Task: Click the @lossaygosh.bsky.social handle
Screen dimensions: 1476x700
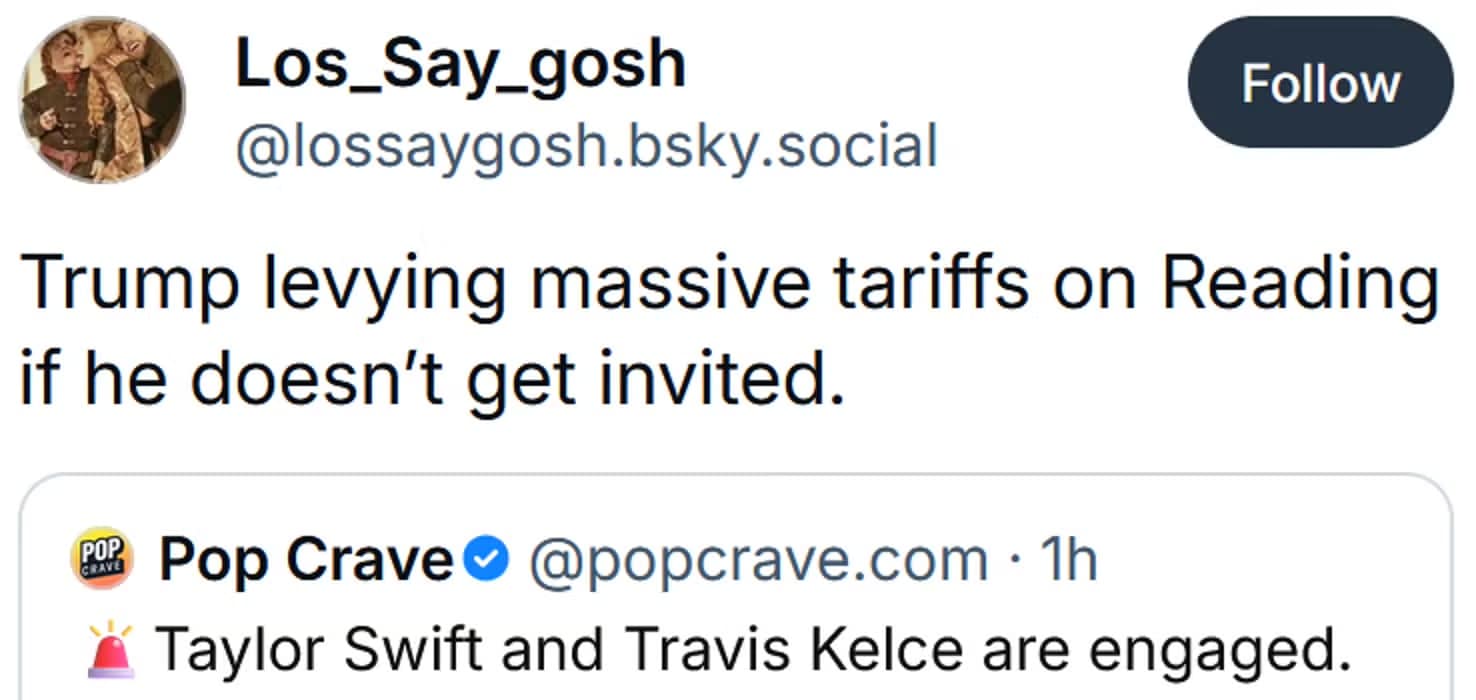Action: (x=585, y=147)
